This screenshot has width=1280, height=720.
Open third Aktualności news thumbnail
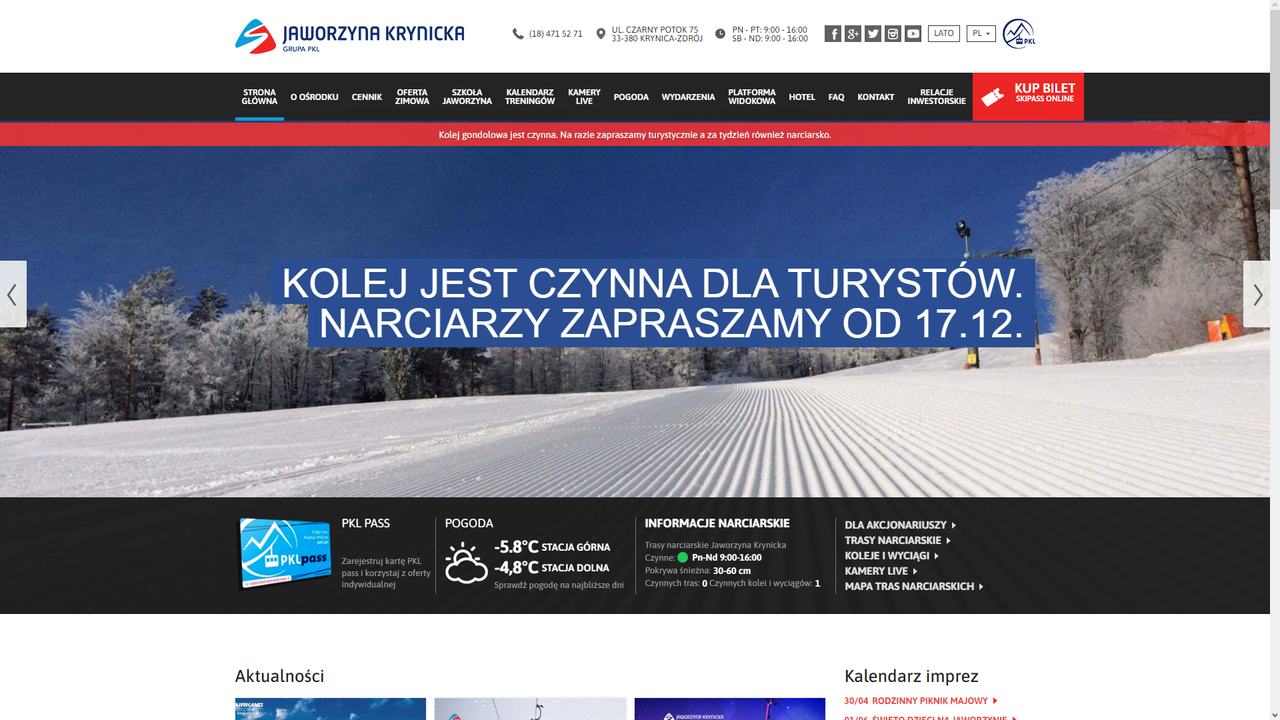[730, 709]
